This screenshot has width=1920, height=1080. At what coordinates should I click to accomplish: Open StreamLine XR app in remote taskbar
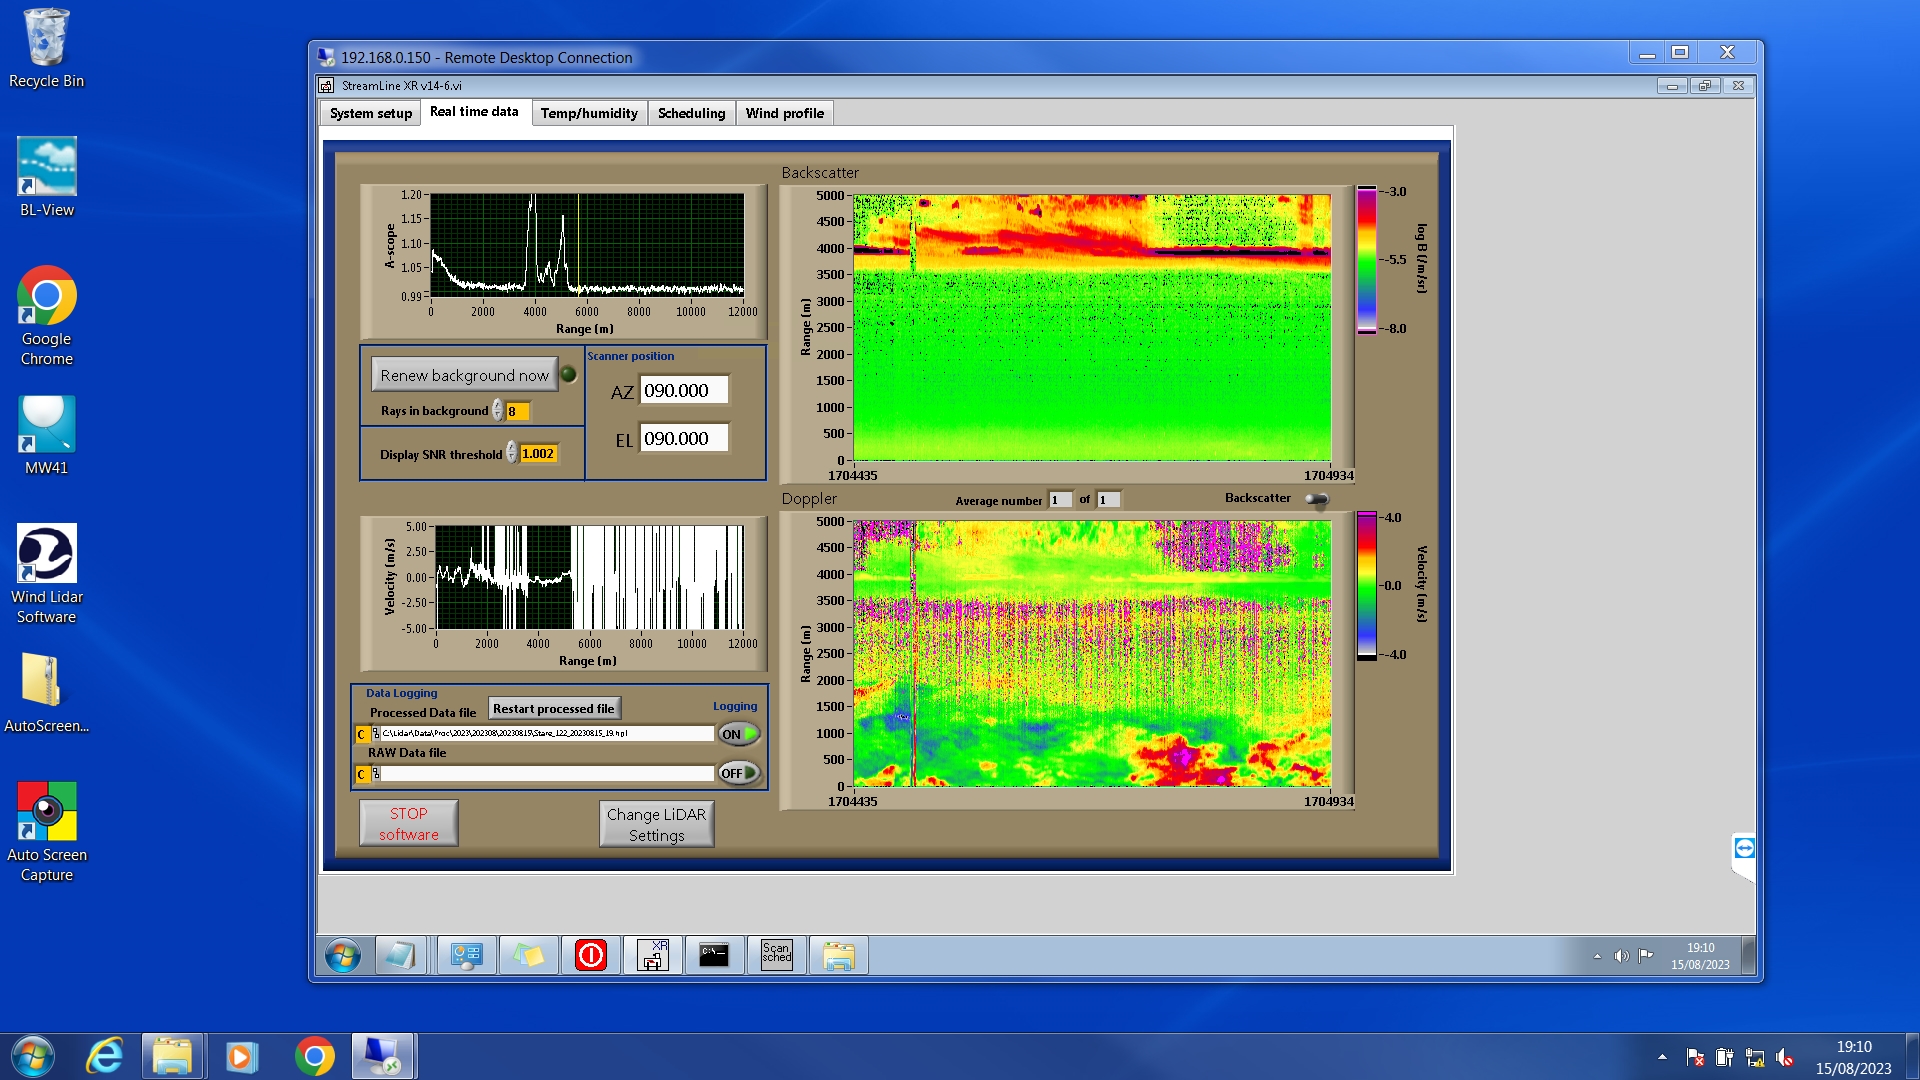653,955
